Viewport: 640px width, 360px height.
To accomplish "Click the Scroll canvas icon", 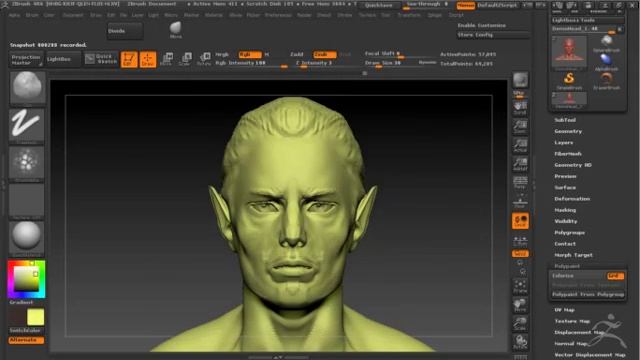I will [x=520, y=108].
